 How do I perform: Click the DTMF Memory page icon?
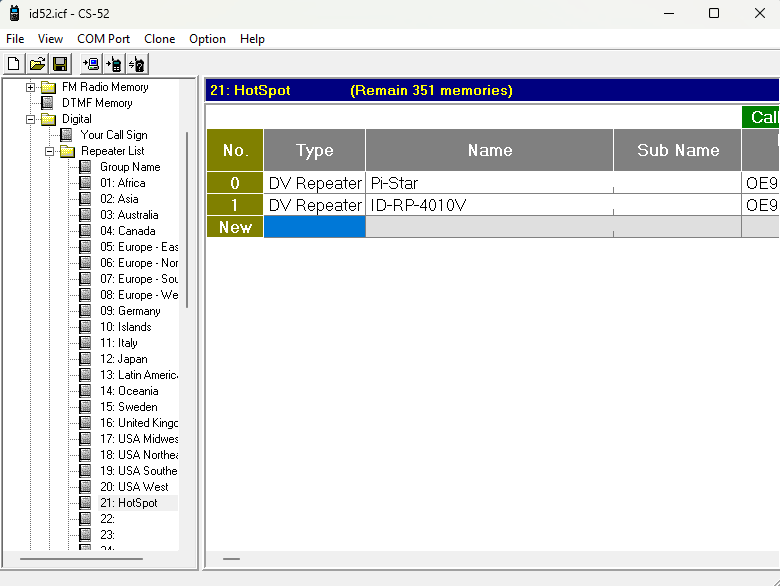[x=47, y=103]
